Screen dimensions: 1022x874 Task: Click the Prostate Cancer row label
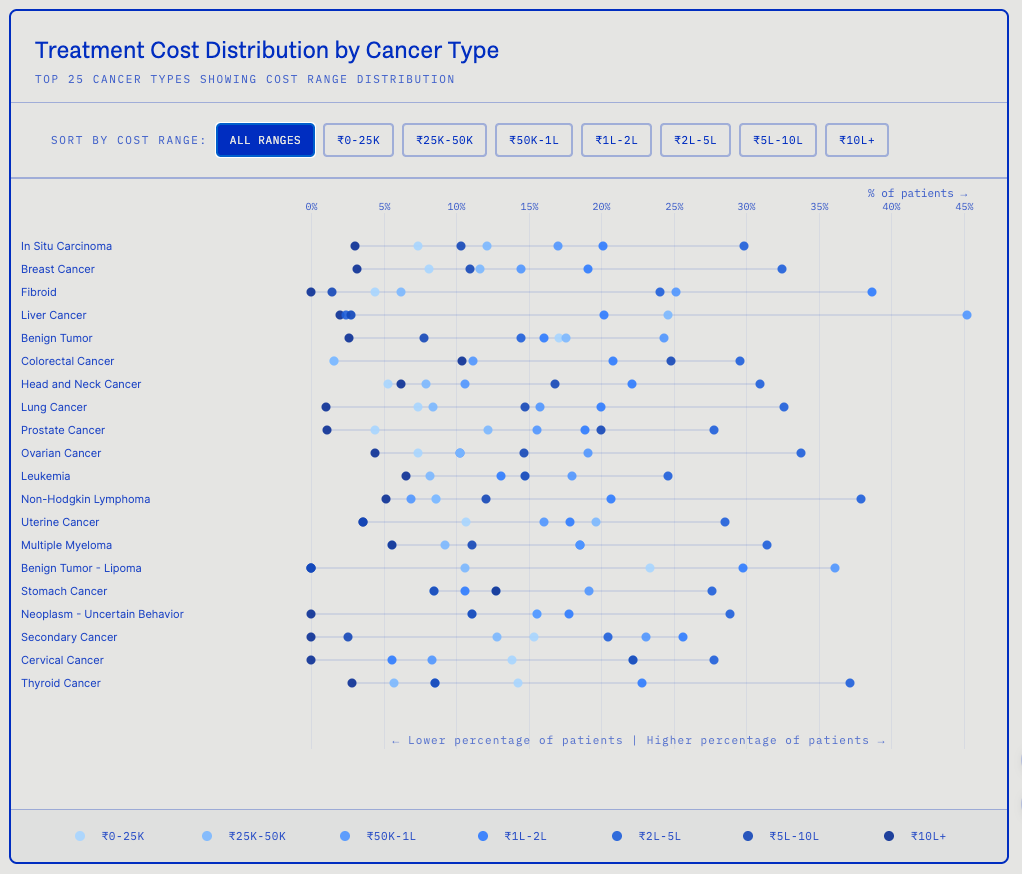click(63, 430)
